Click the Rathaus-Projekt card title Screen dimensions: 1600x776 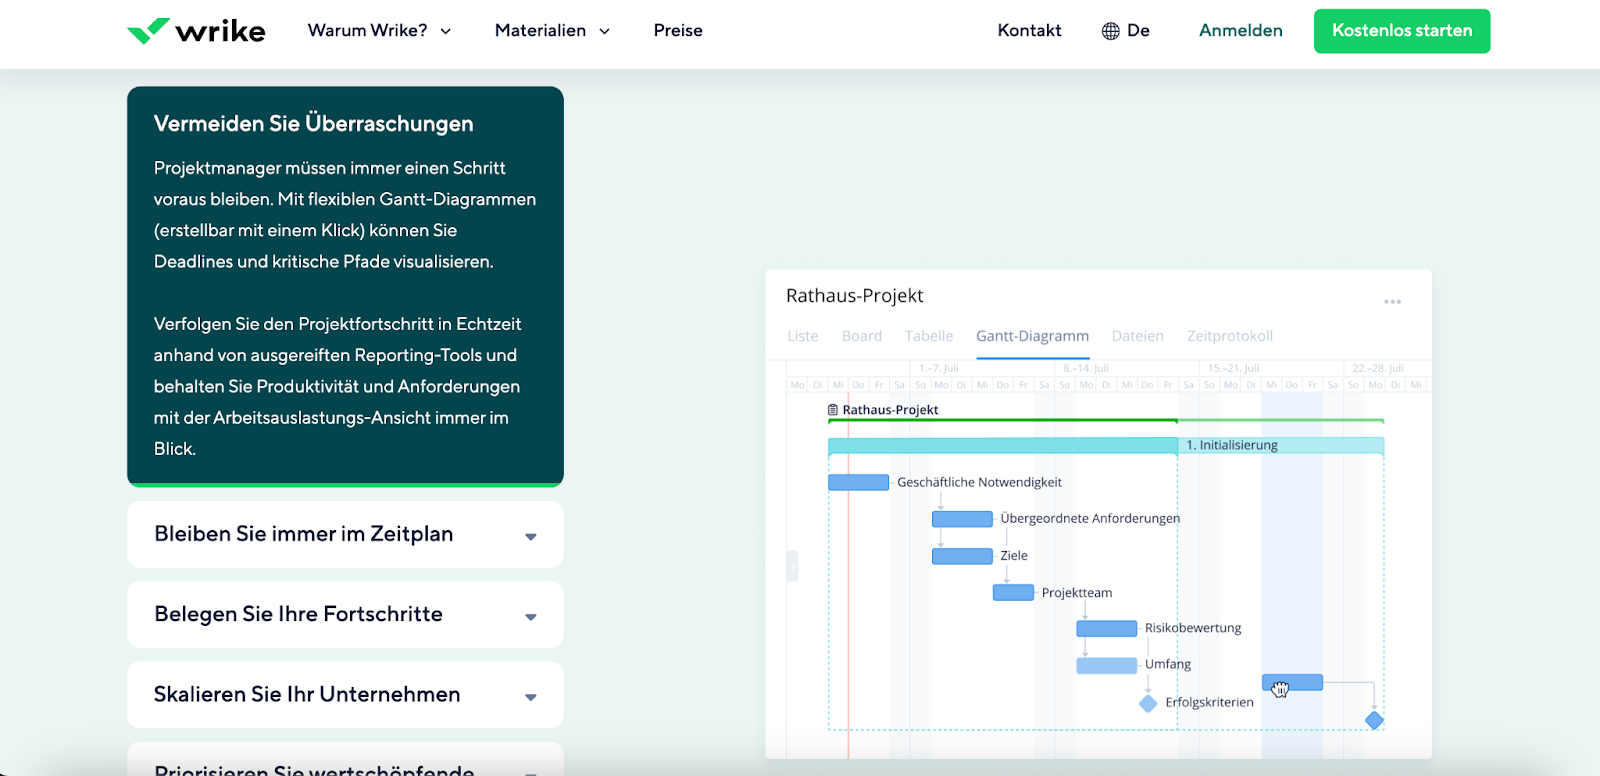click(x=855, y=296)
